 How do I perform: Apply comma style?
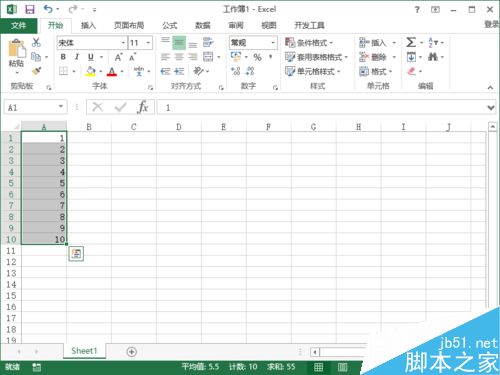tap(271, 57)
